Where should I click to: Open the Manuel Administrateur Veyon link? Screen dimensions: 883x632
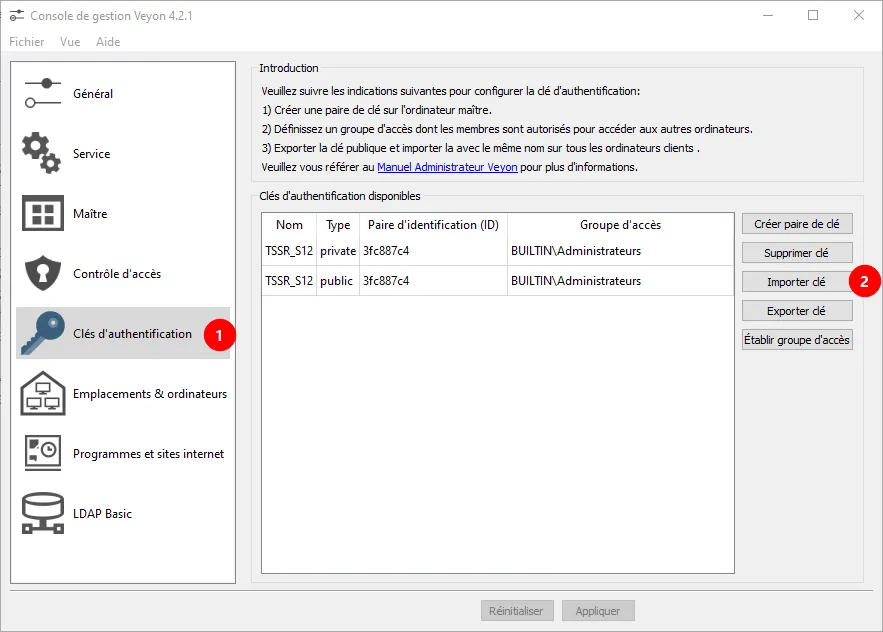coord(447,167)
